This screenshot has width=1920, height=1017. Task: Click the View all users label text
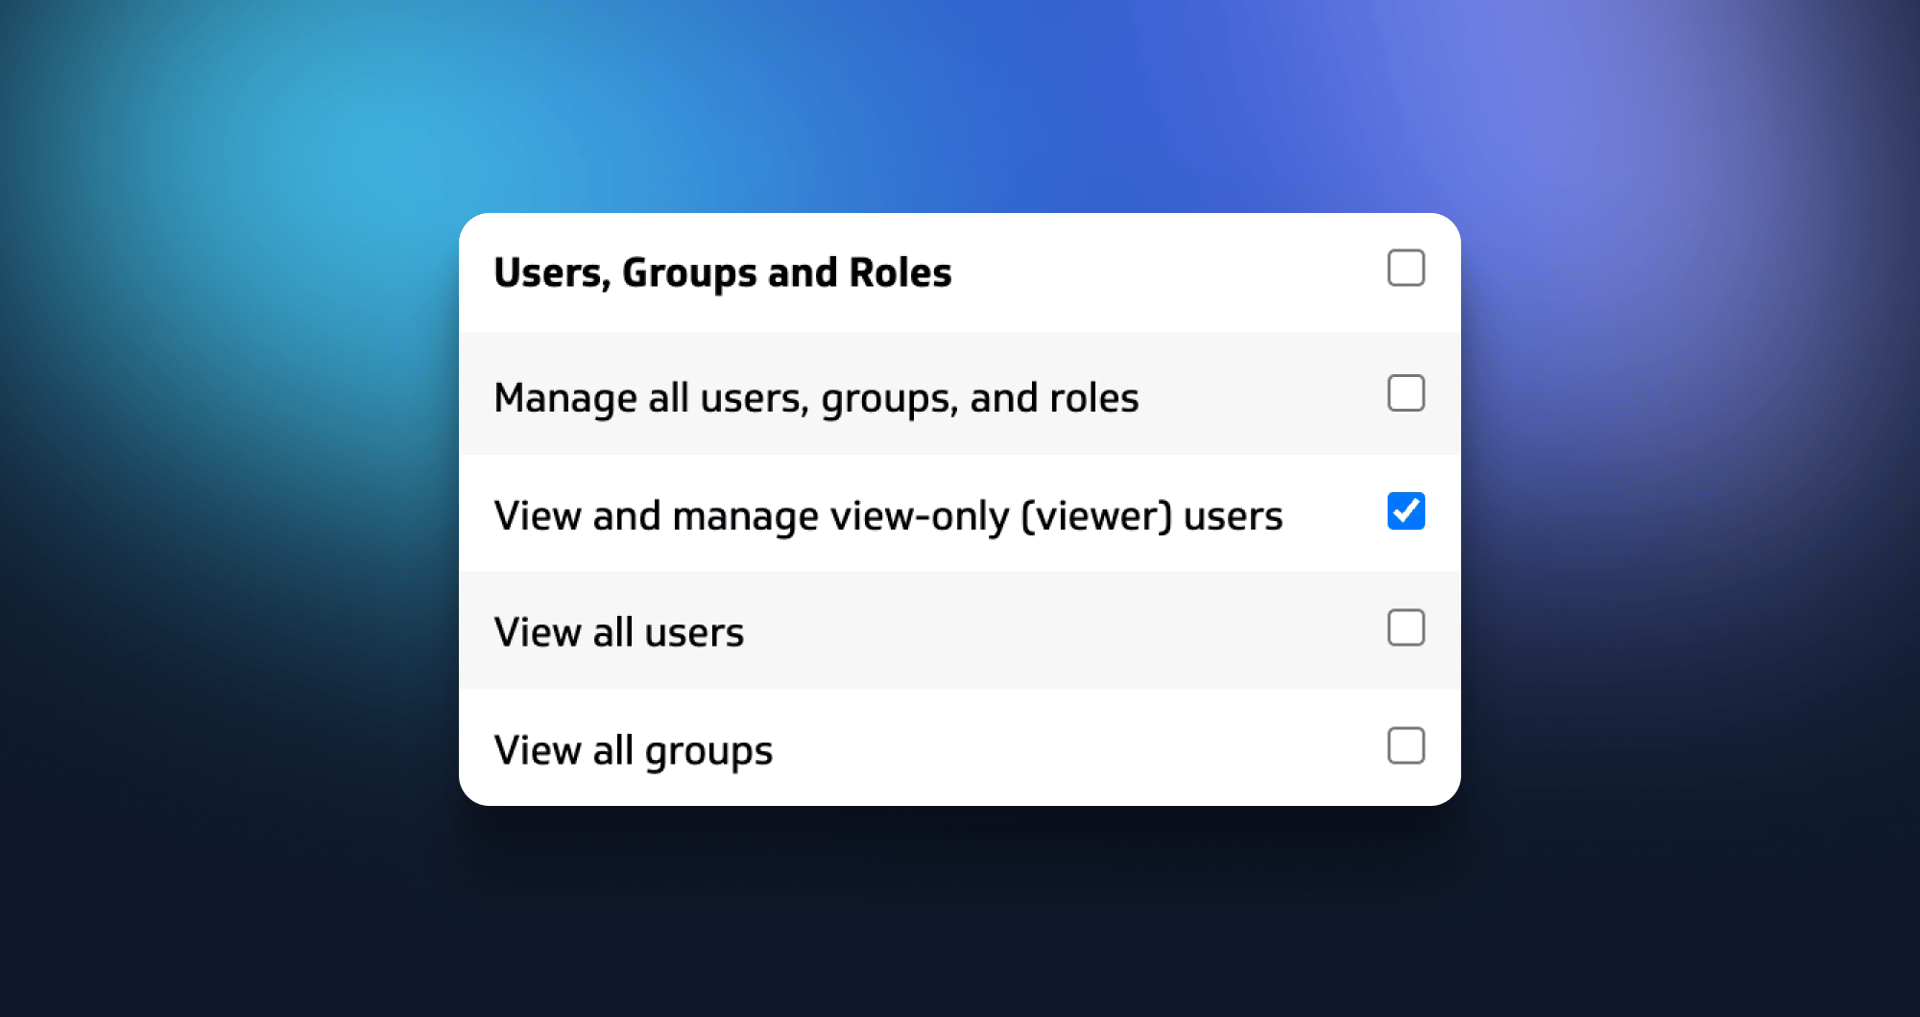619,633
